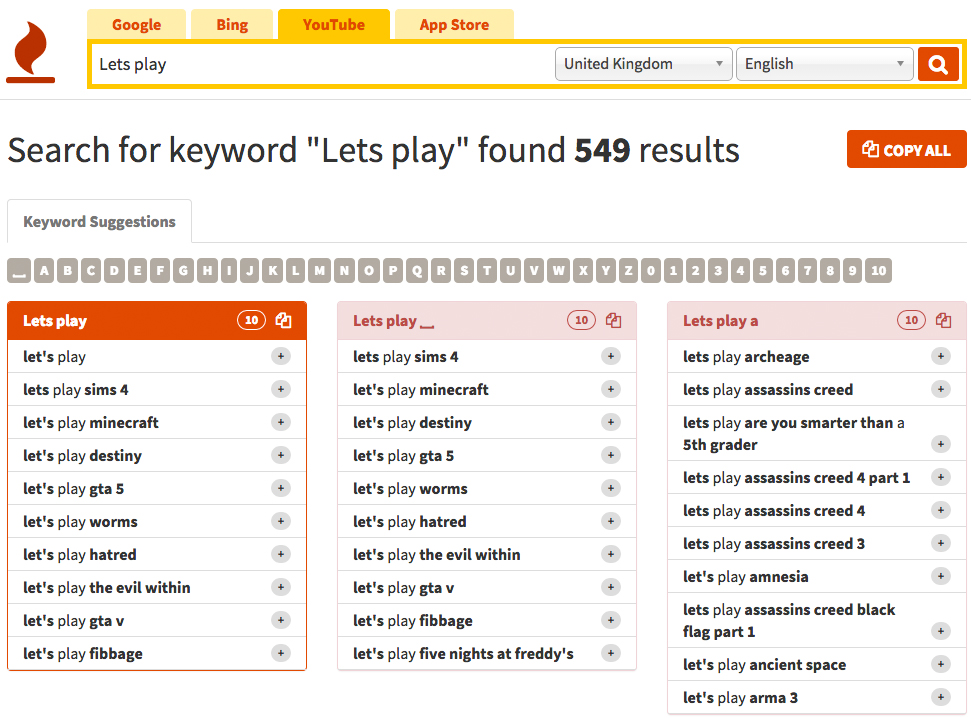Click "let's play hatred" text in second column
Screen dimensions: 971x718
click(x=409, y=522)
